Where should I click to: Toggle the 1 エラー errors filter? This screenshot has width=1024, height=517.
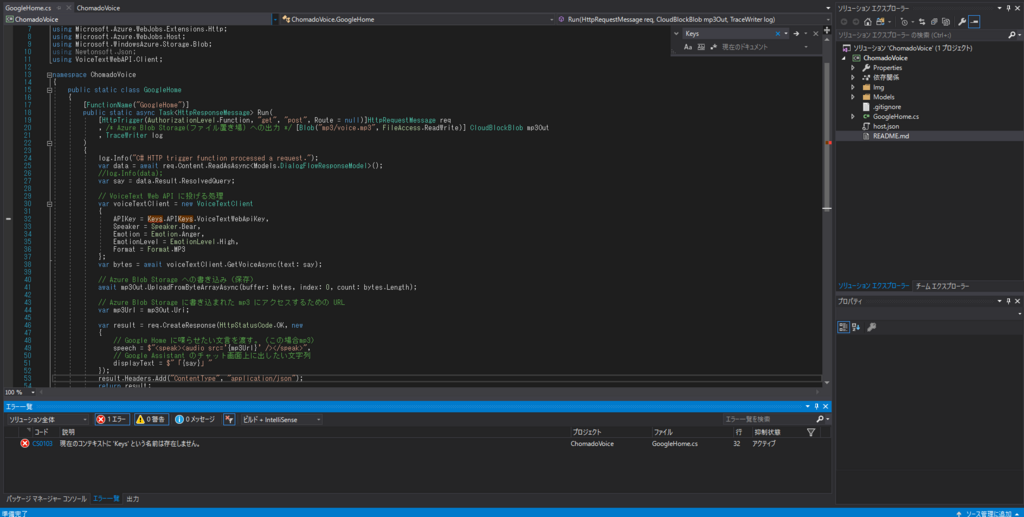(112, 420)
